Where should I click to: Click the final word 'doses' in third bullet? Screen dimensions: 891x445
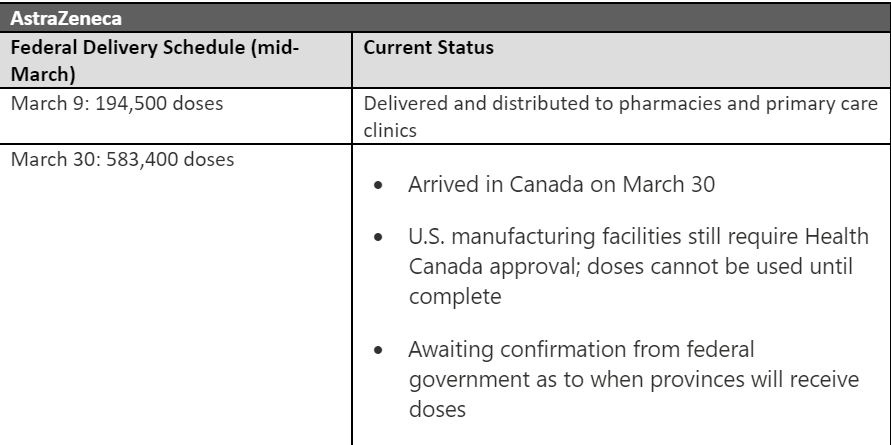tap(437, 409)
